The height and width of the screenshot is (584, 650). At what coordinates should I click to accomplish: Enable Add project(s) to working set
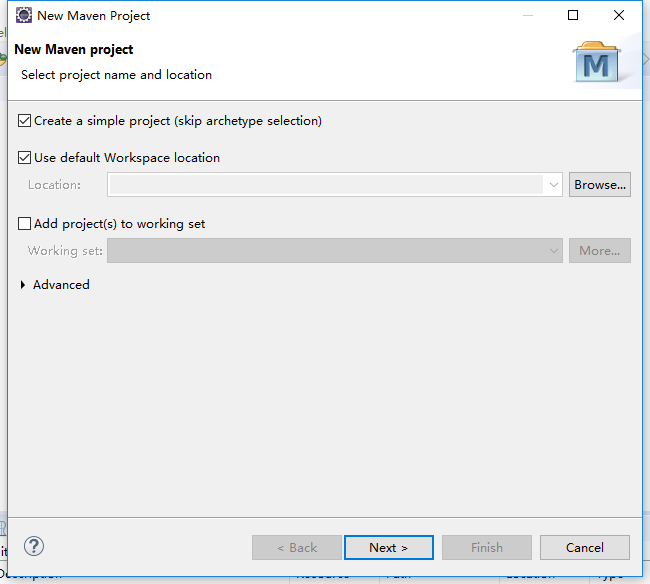point(24,224)
